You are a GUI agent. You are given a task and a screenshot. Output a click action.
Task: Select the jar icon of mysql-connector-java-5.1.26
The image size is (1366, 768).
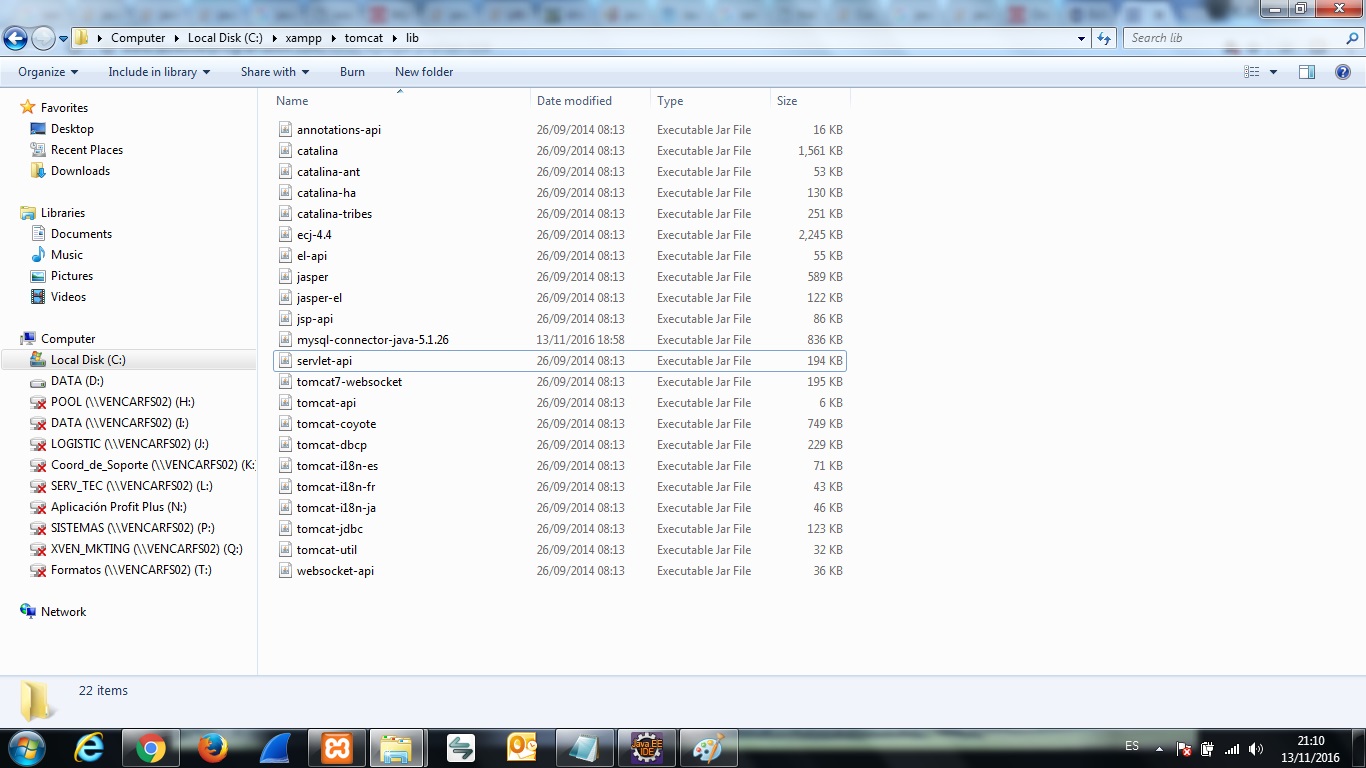[286, 340]
